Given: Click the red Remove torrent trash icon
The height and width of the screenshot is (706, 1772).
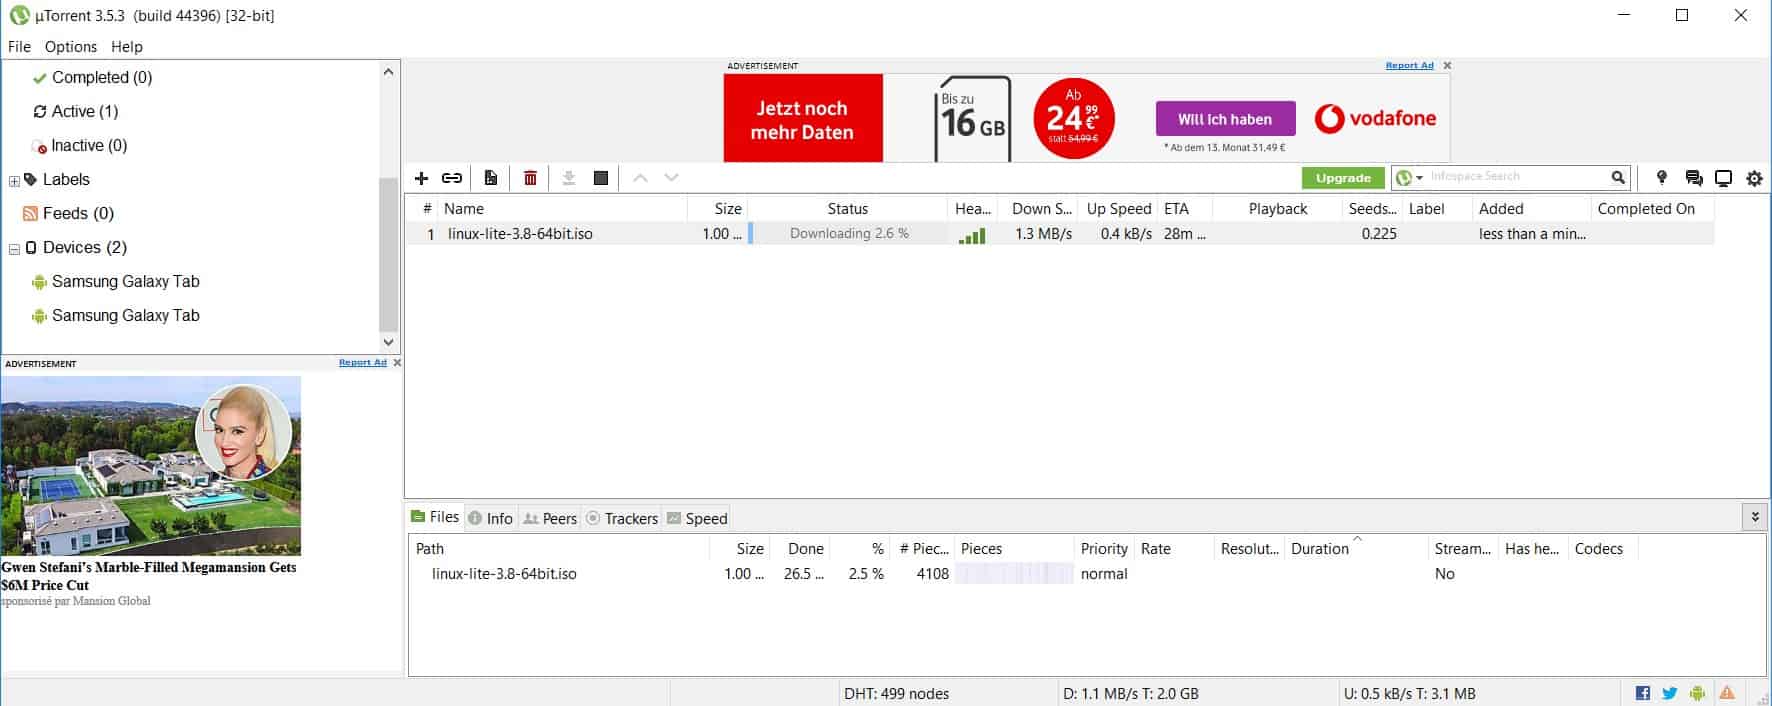Looking at the screenshot, I should coord(530,178).
